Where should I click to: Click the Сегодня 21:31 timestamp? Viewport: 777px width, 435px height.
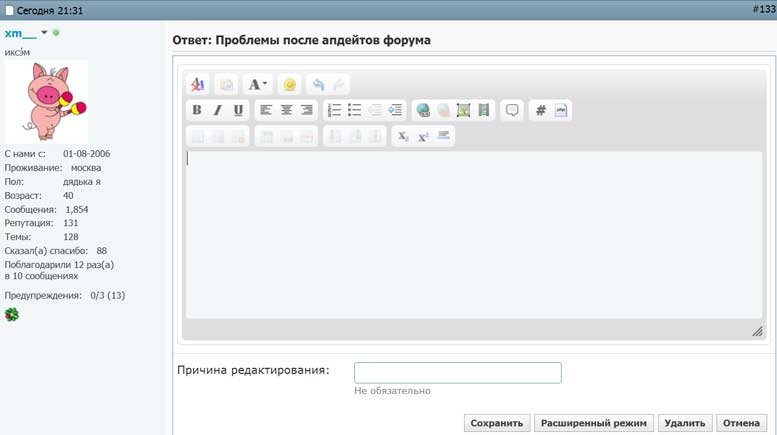(50, 10)
